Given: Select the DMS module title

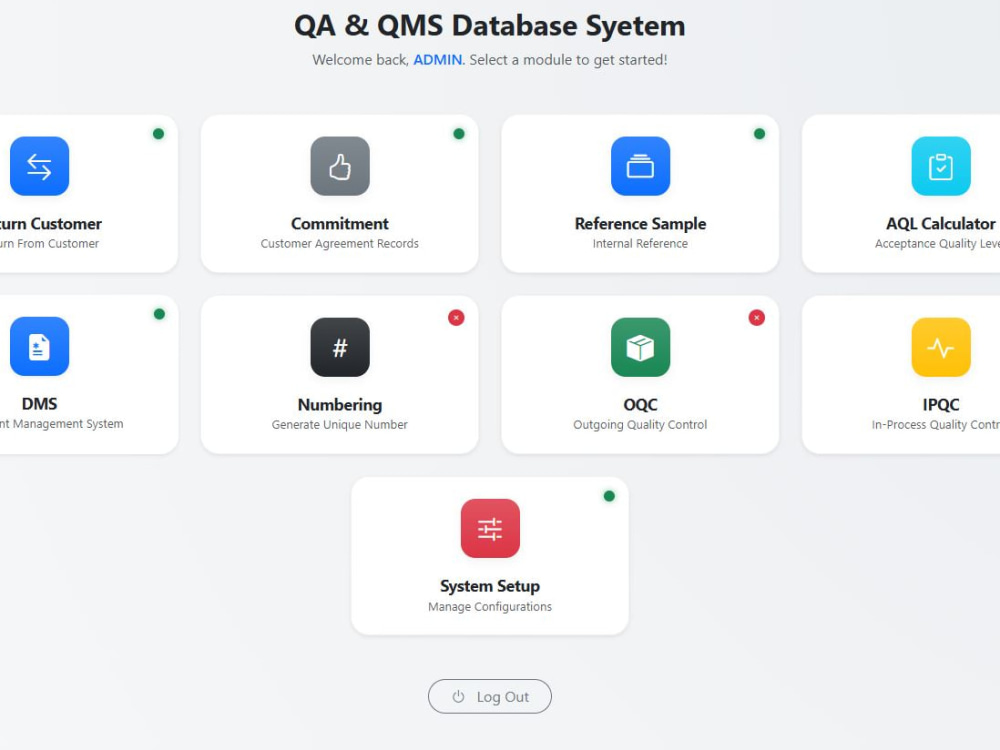Looking at the screenshot, I should (40, 404).
